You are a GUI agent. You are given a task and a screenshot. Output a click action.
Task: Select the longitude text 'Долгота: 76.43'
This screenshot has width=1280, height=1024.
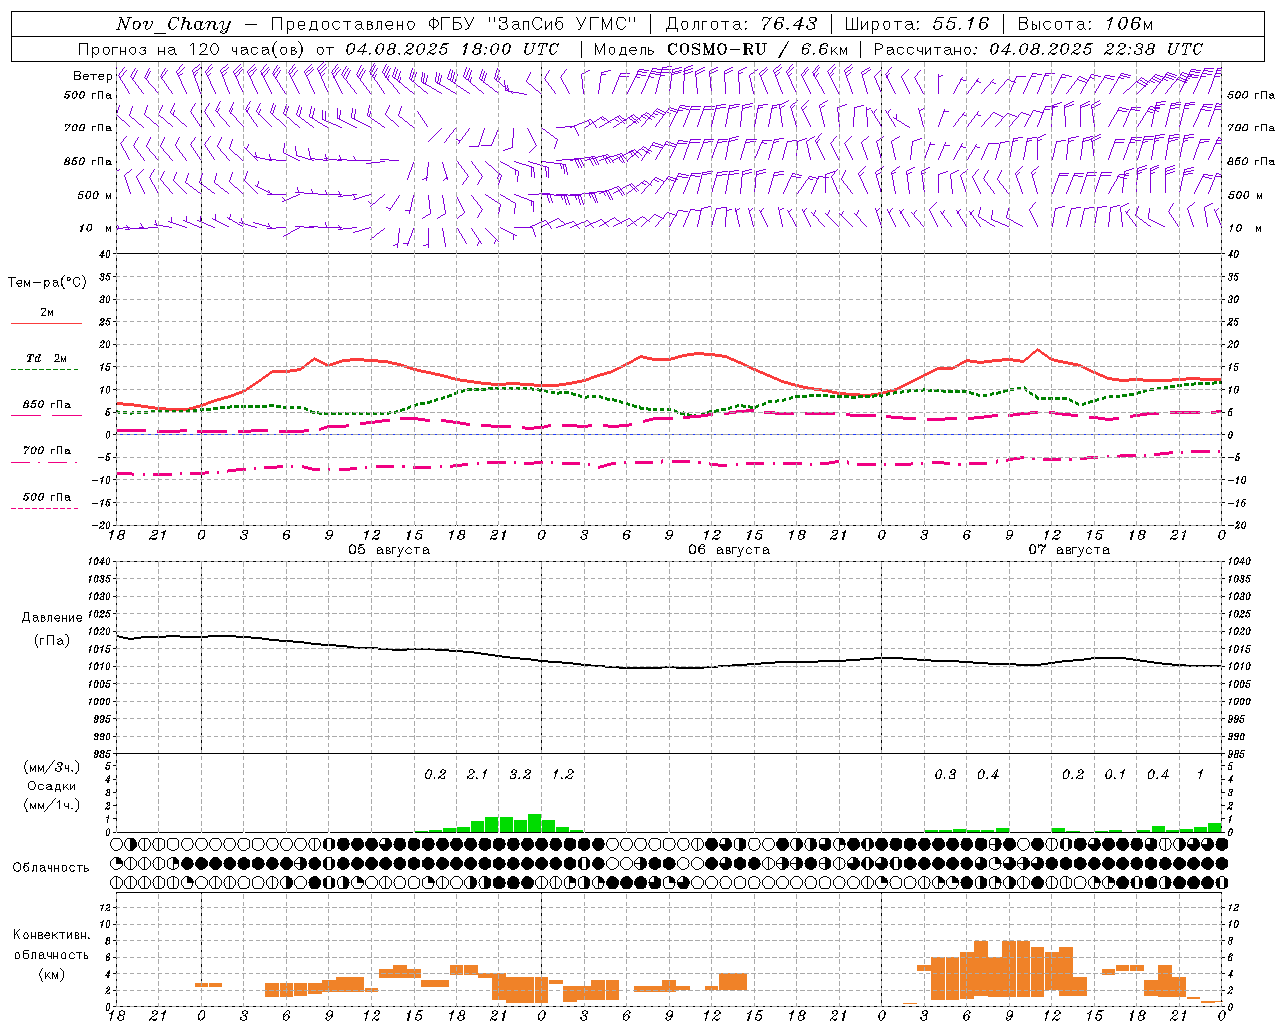(x=741, y=24)
